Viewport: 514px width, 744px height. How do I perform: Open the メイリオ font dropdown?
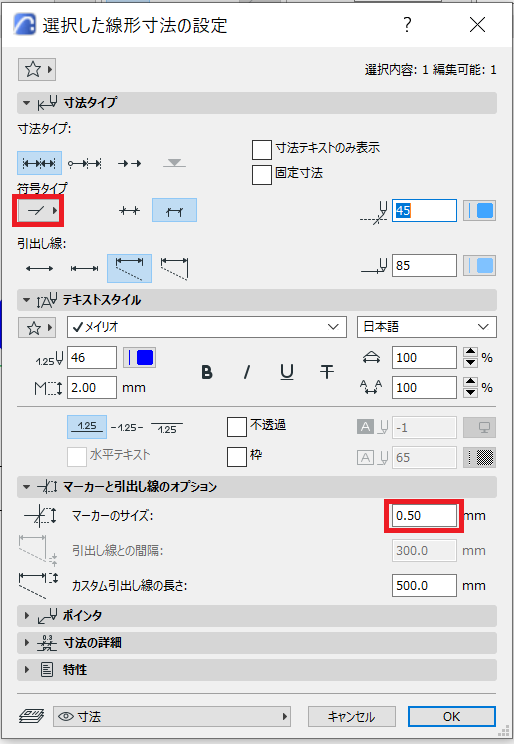coord(206,327)
